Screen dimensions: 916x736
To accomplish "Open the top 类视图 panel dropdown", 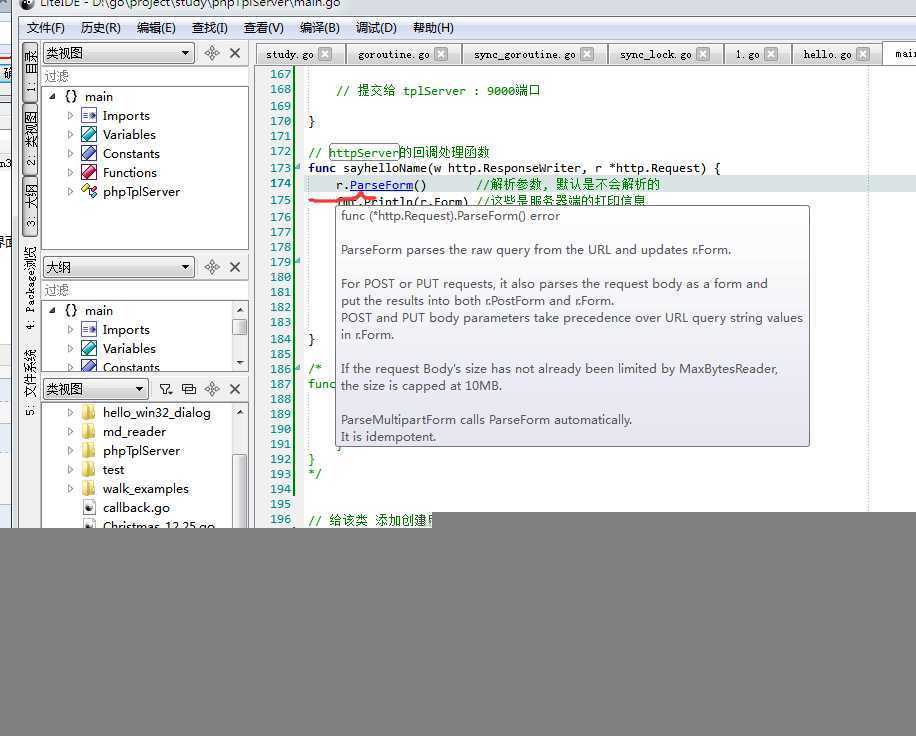I will (119, 53).
